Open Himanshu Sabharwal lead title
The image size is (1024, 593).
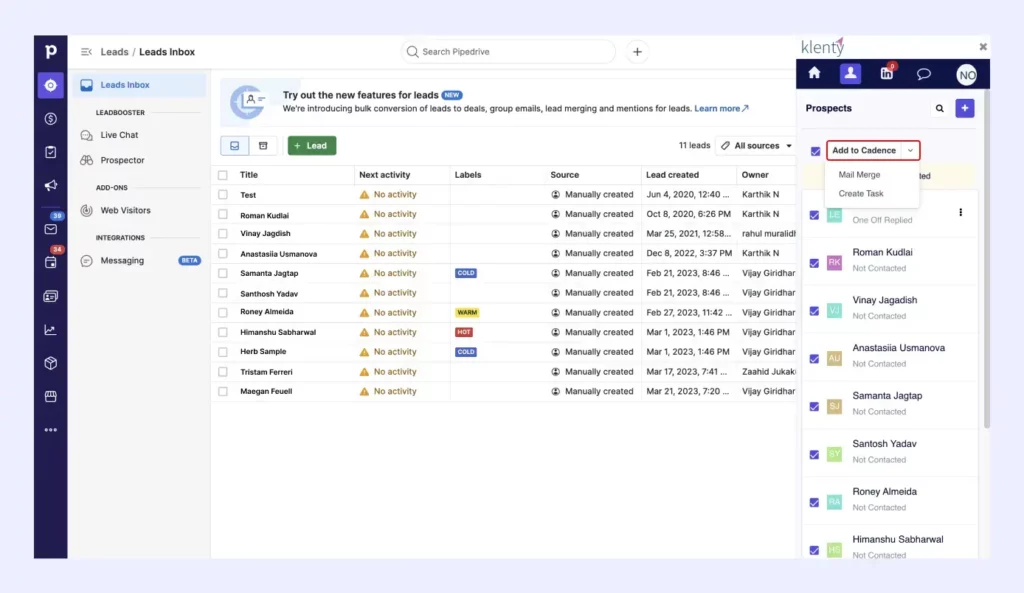pyautogui.click(x=278, y=332)
